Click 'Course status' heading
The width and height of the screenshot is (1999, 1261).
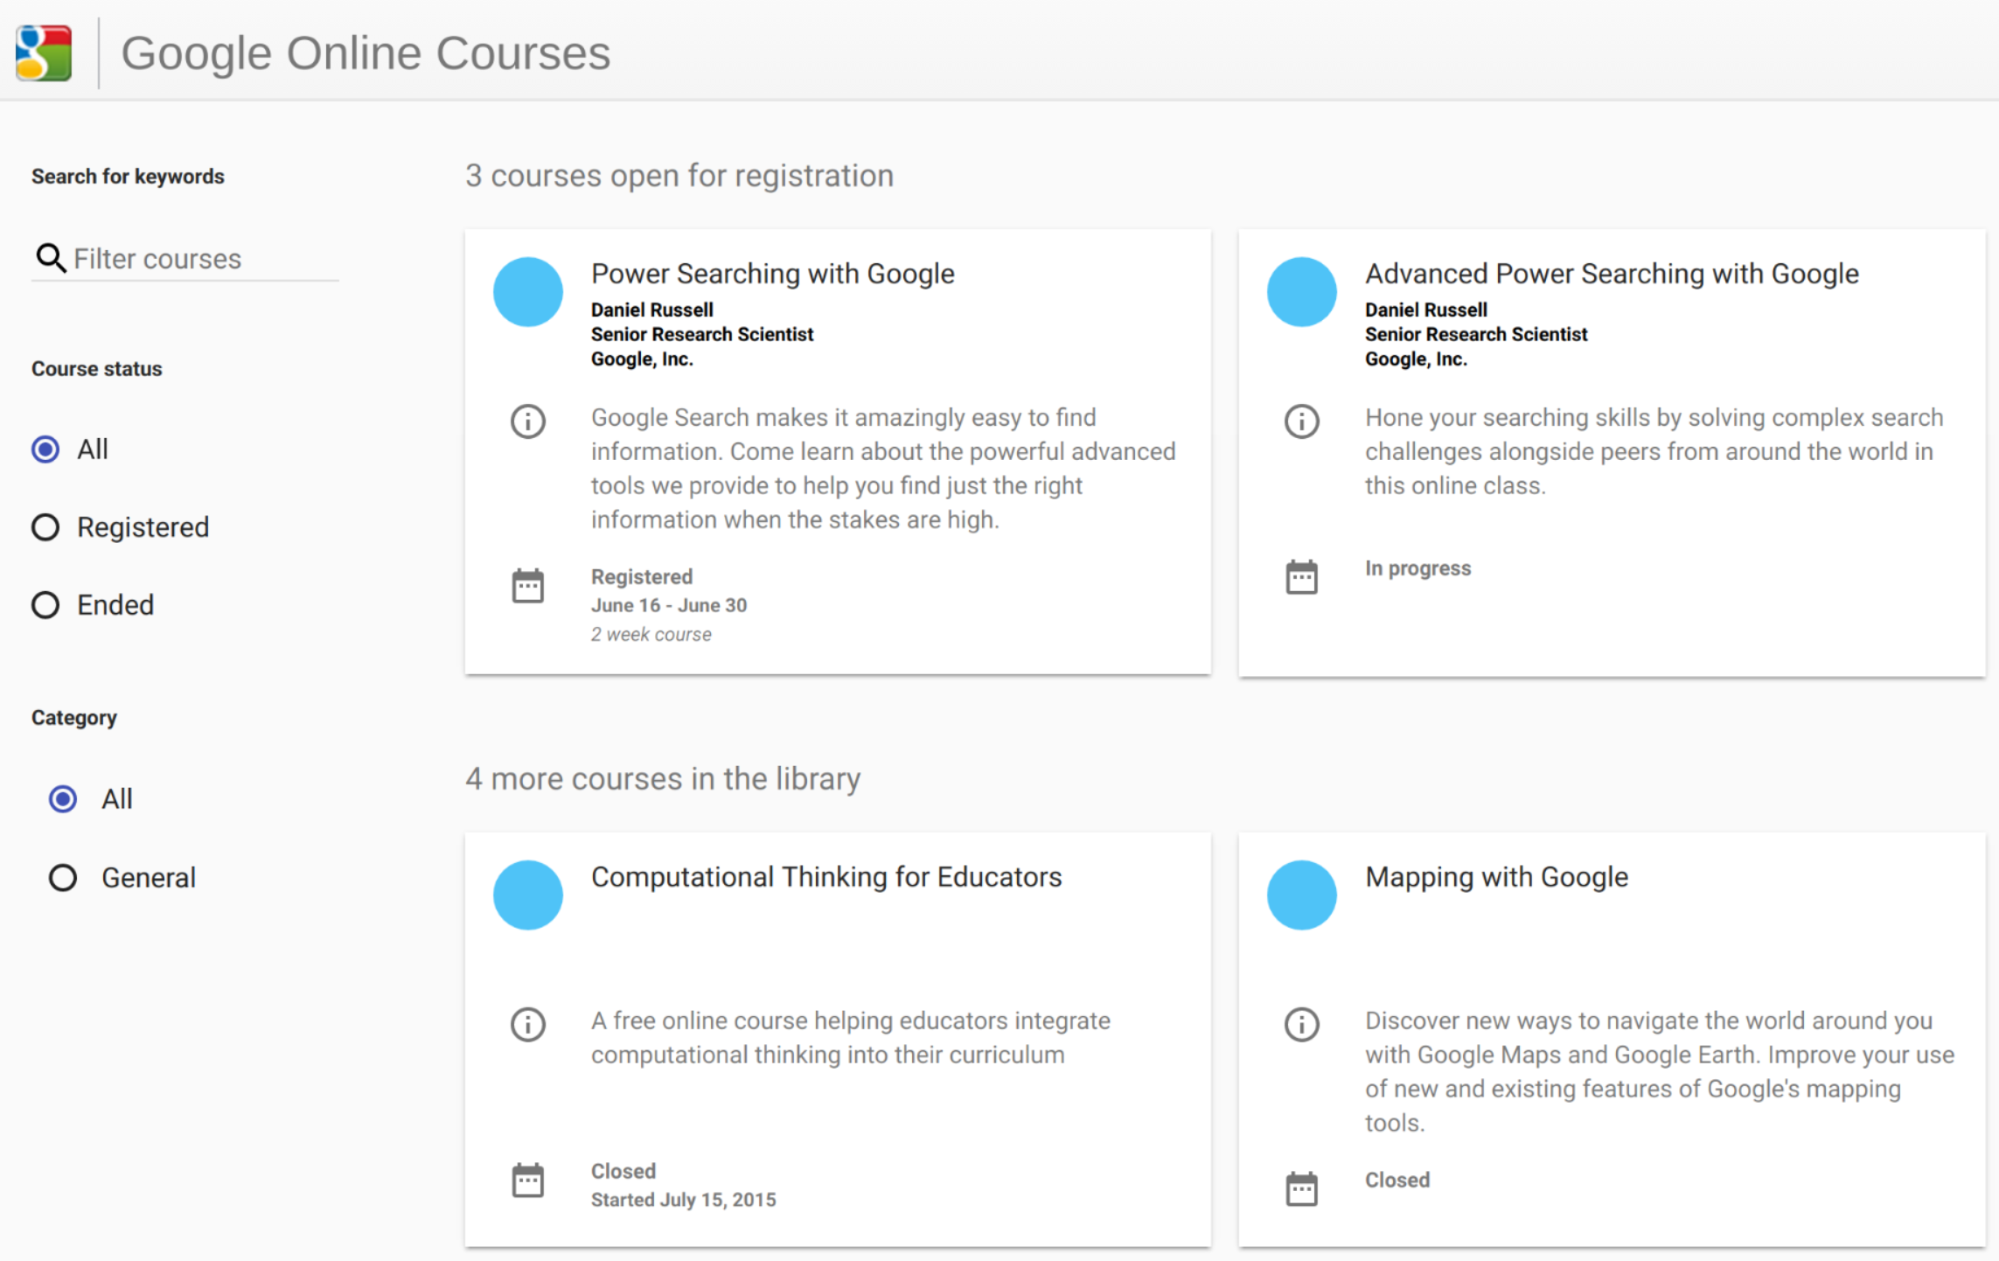(x=96, y=368)
